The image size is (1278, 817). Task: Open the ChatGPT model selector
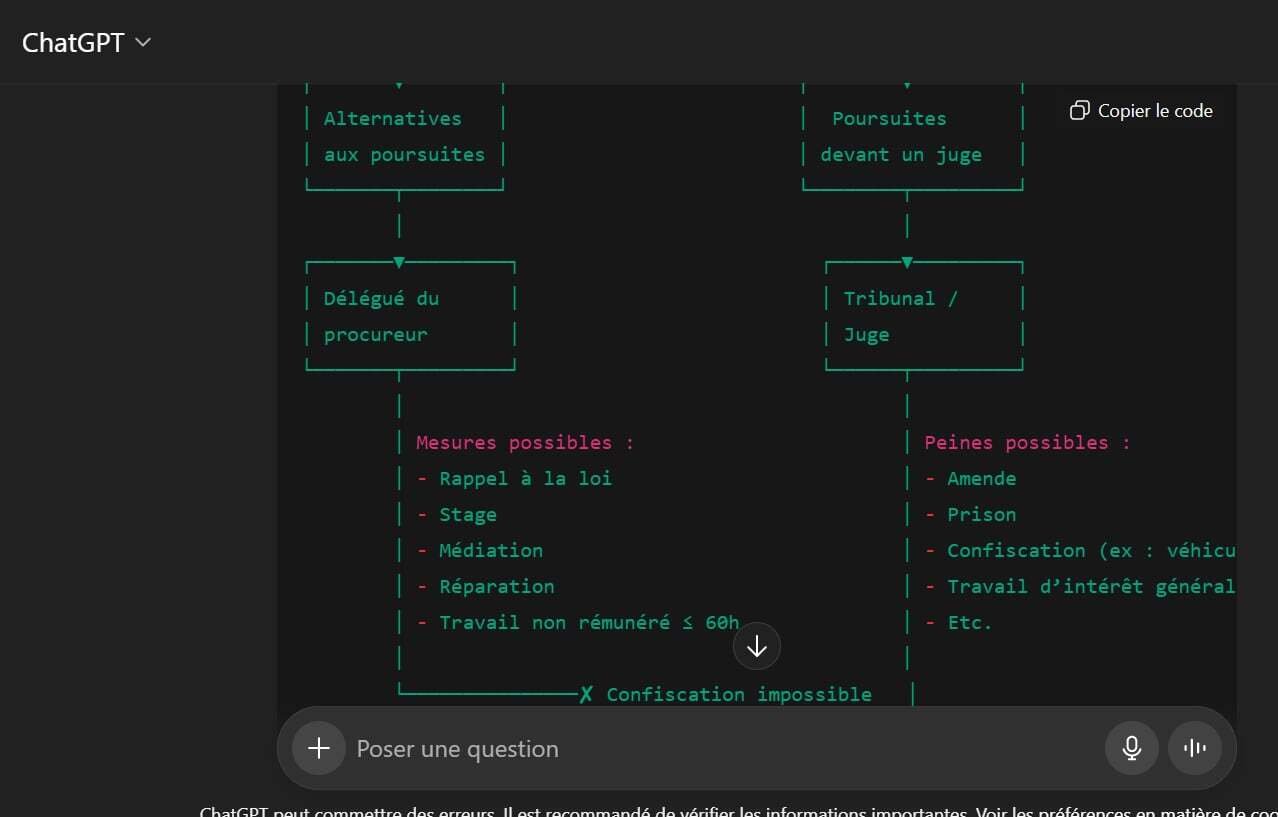(x=85, y=42)
